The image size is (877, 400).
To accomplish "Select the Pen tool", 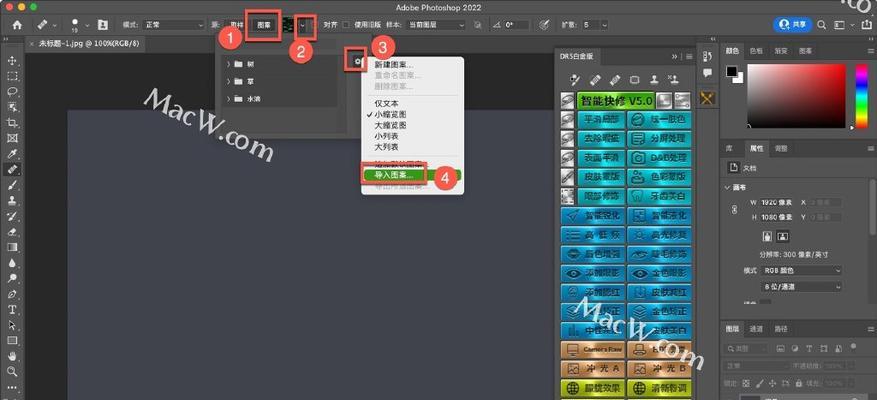I will [12, 294].
